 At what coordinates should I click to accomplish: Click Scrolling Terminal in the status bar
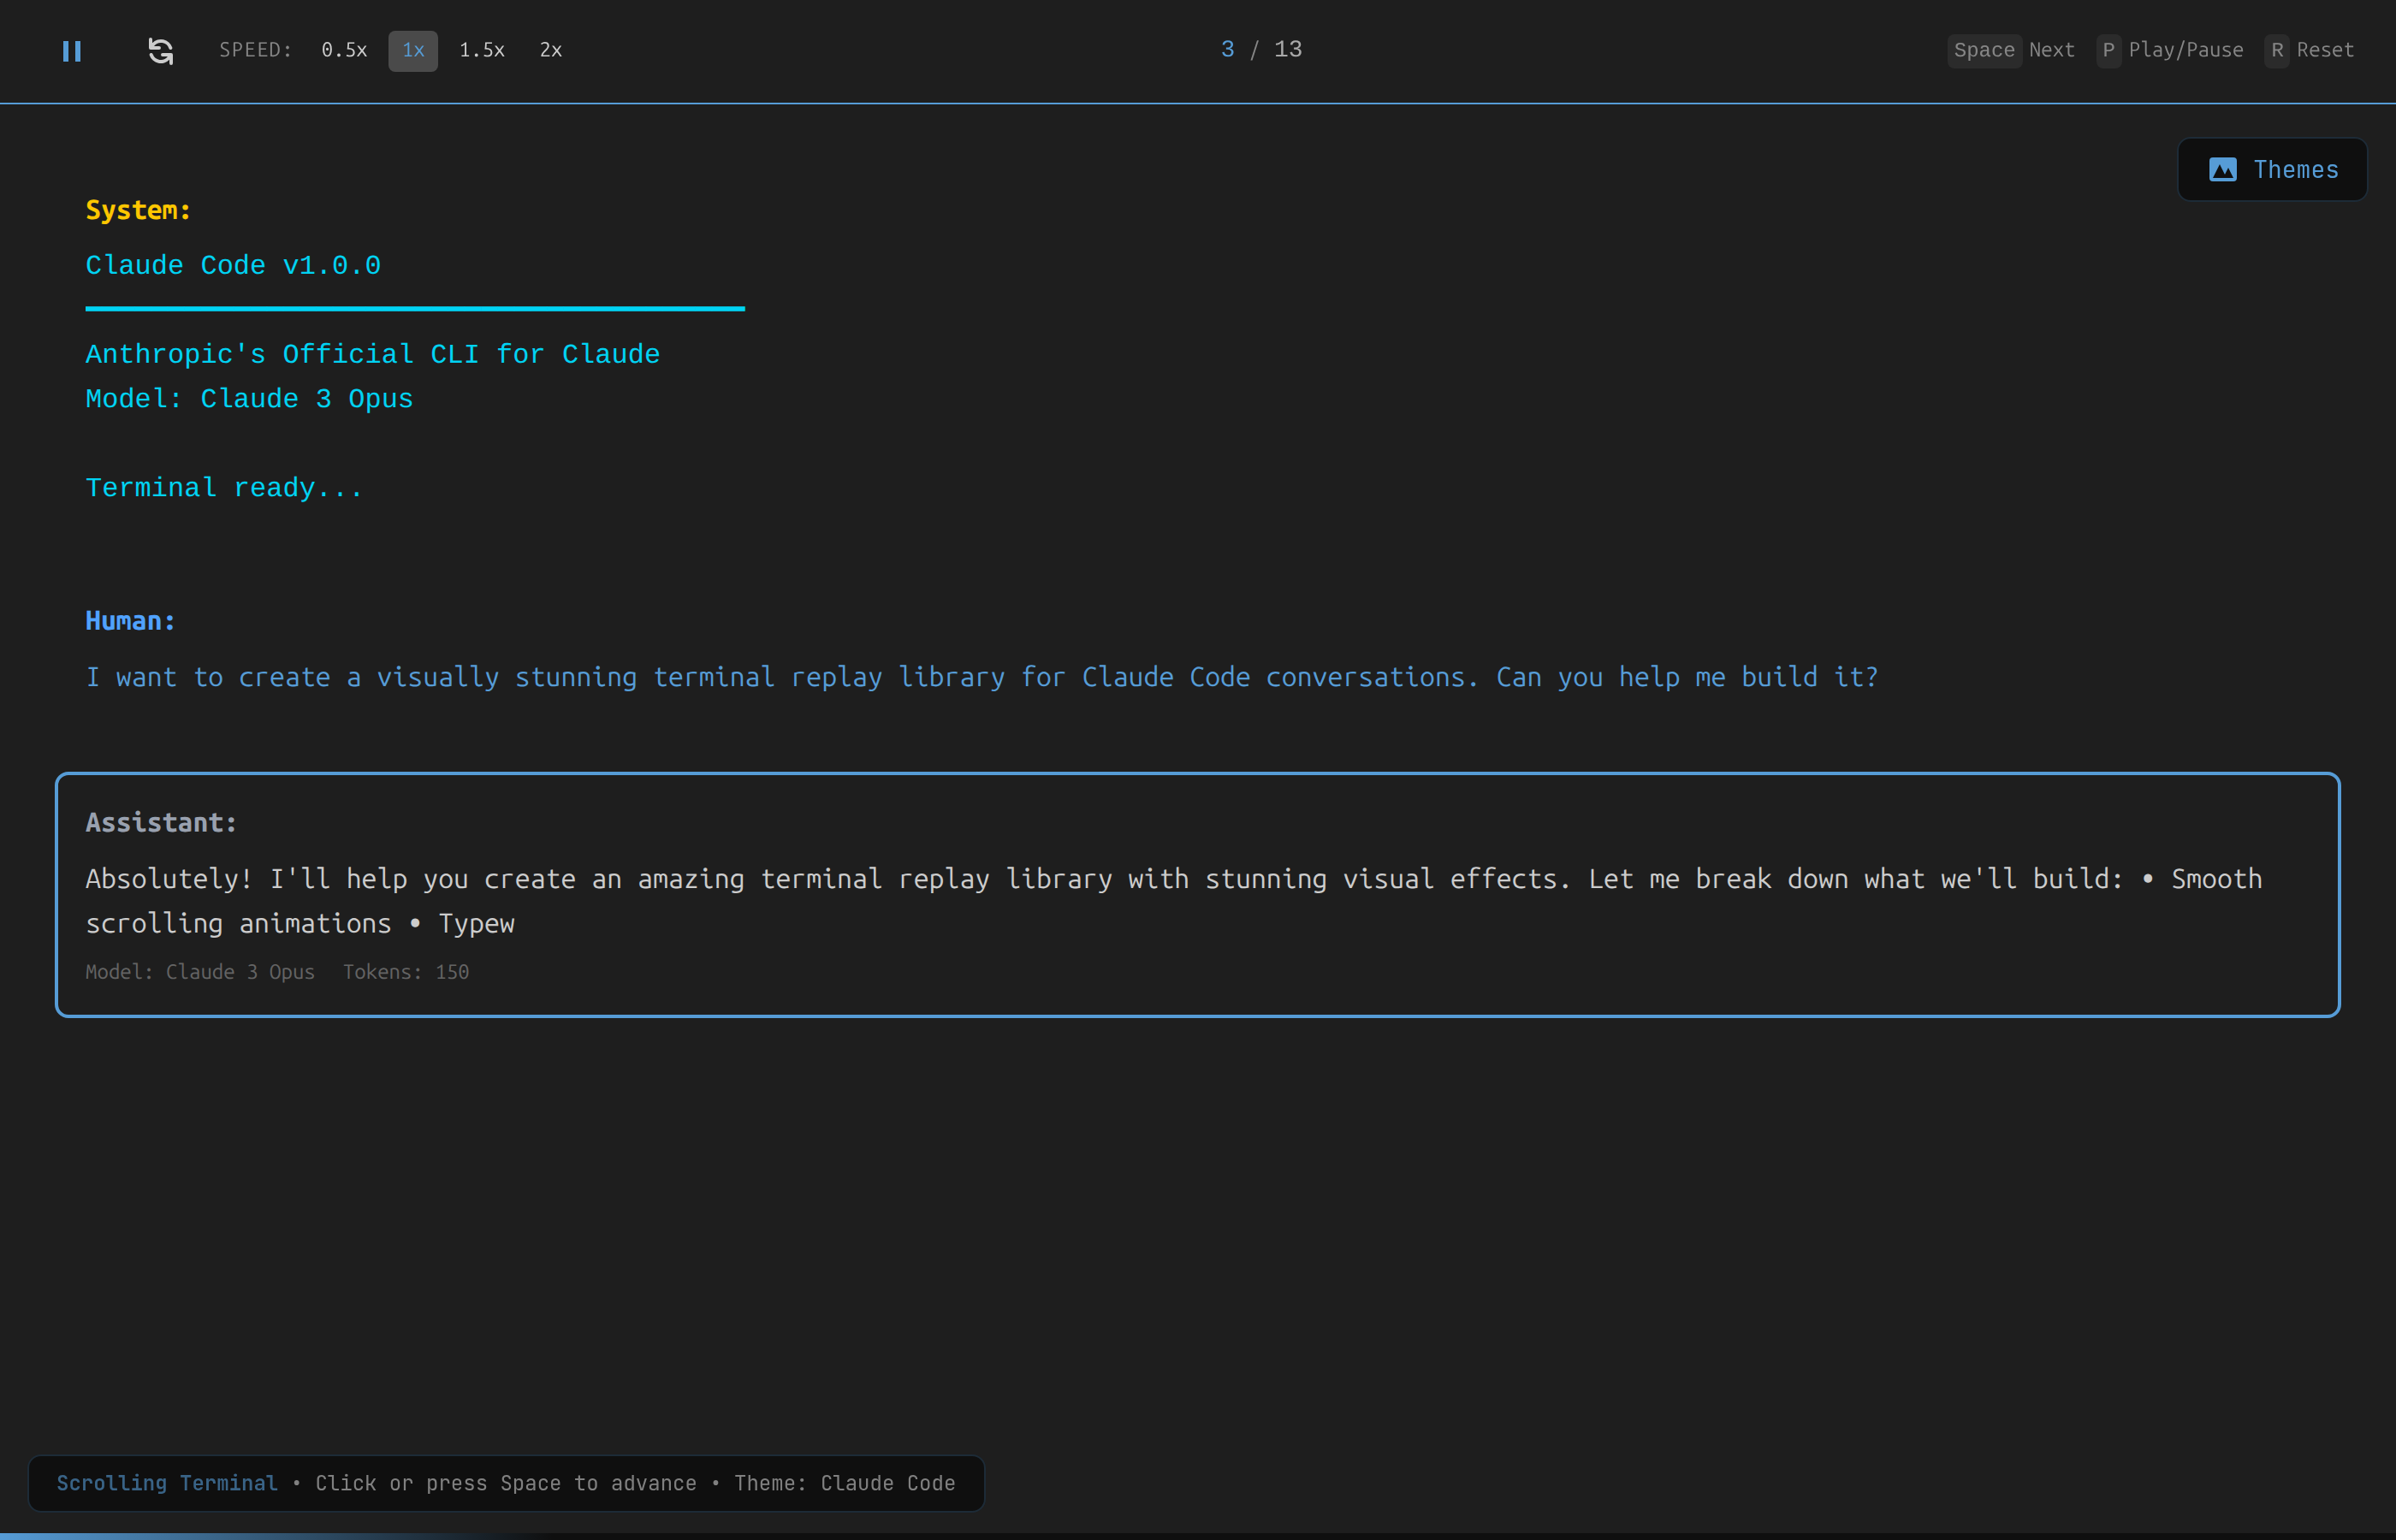[167, 1483]
